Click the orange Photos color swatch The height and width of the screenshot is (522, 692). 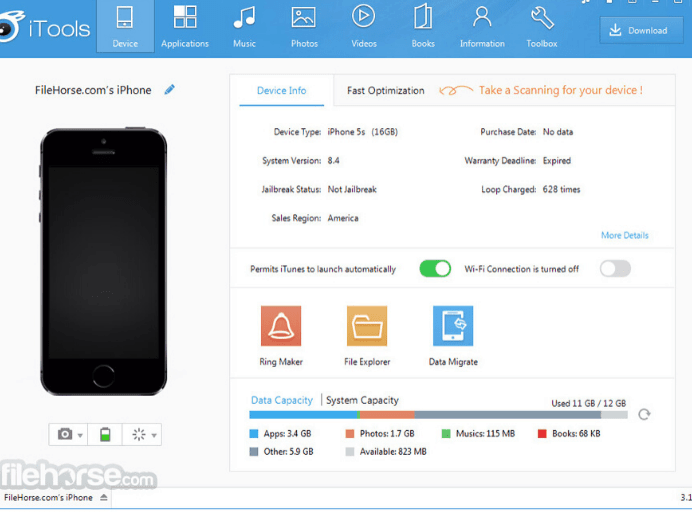tap(350, 434)
